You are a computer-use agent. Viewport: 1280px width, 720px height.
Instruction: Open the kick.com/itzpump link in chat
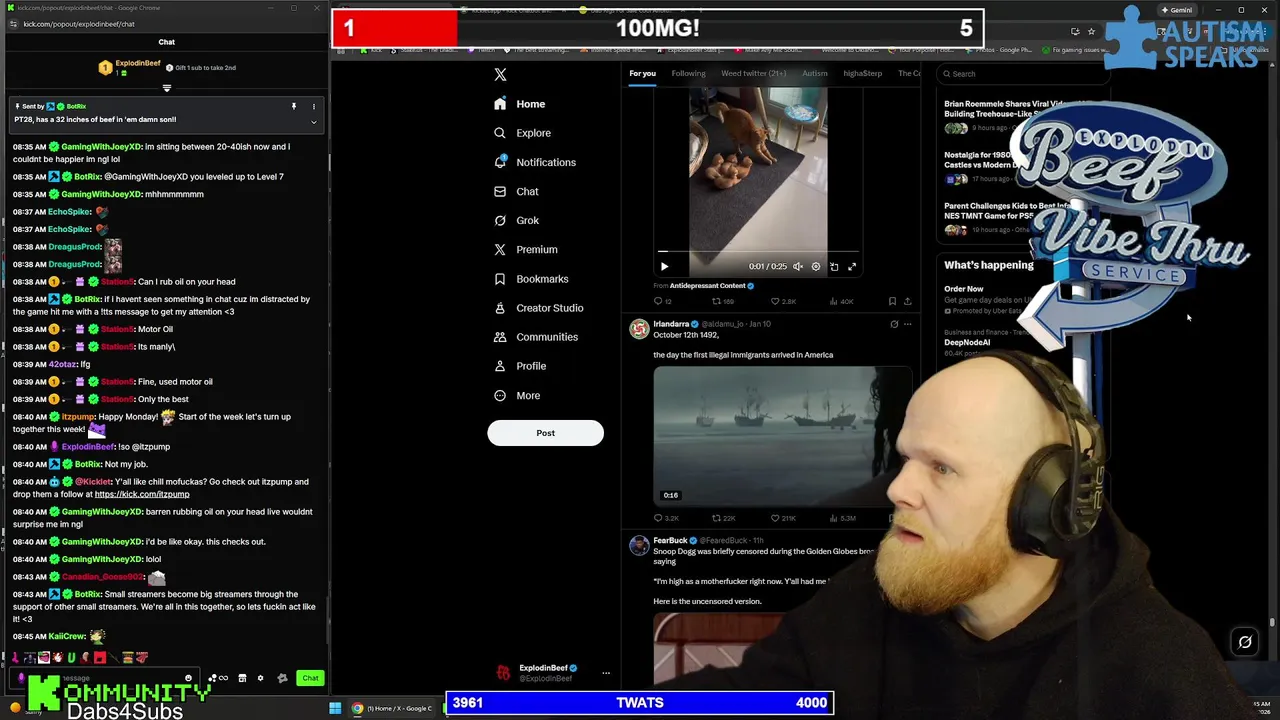point(141,494)
